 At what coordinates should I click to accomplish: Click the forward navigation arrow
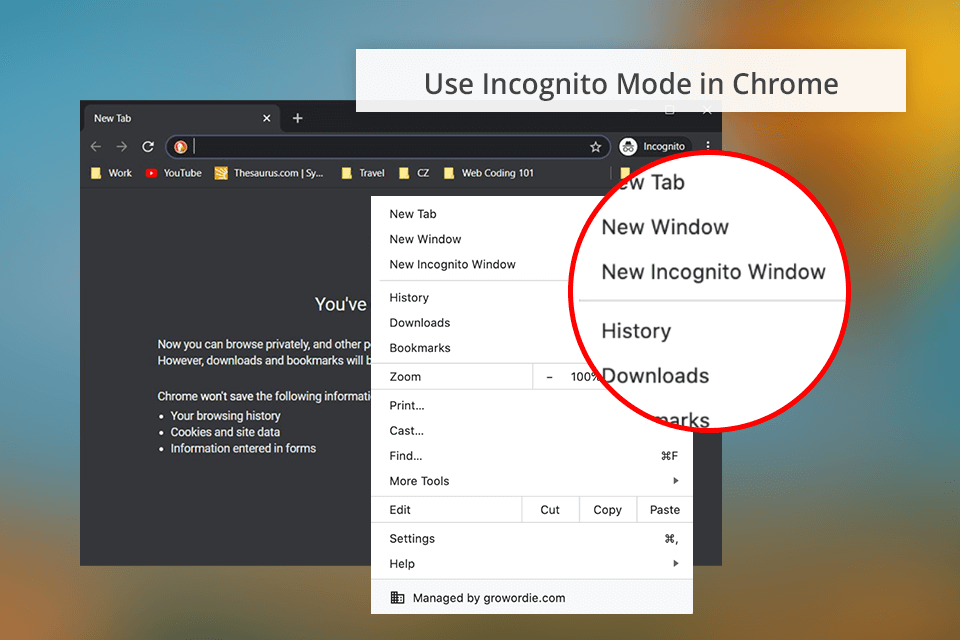point(122,146)
